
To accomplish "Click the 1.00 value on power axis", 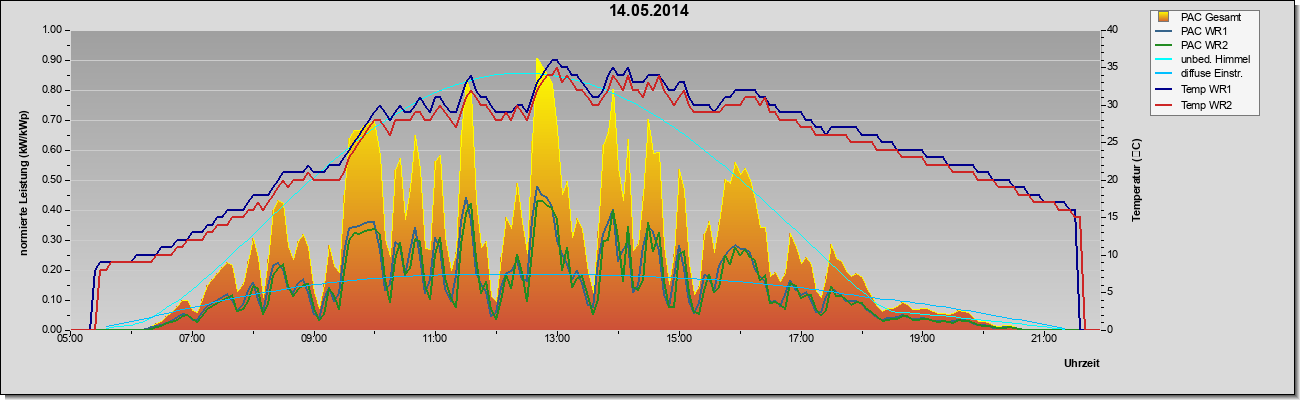I will pyautogui.click(x=50, y=30).
